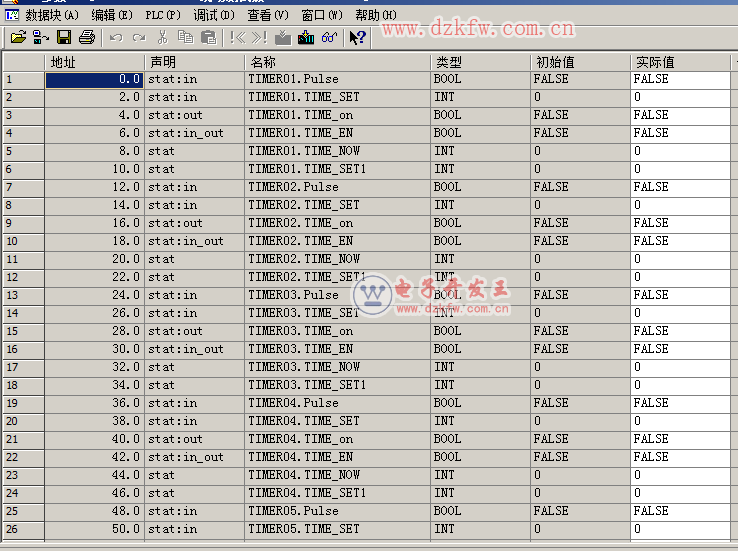The width and height of the screenshot is (738, 551).
Task: Click actual value cell of TIMER01.TIME_SET
Action: pos(680,97)
